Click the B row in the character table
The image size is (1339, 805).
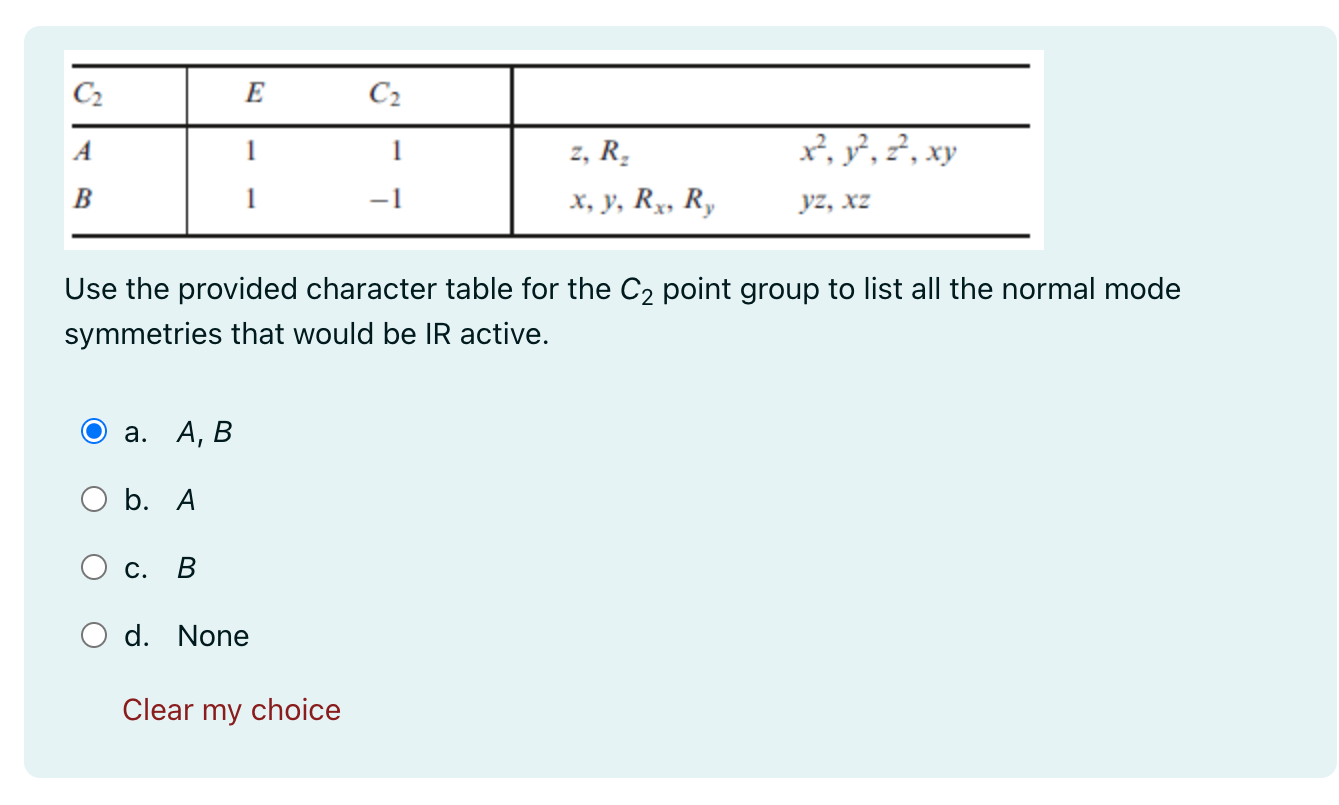[83, 199]
